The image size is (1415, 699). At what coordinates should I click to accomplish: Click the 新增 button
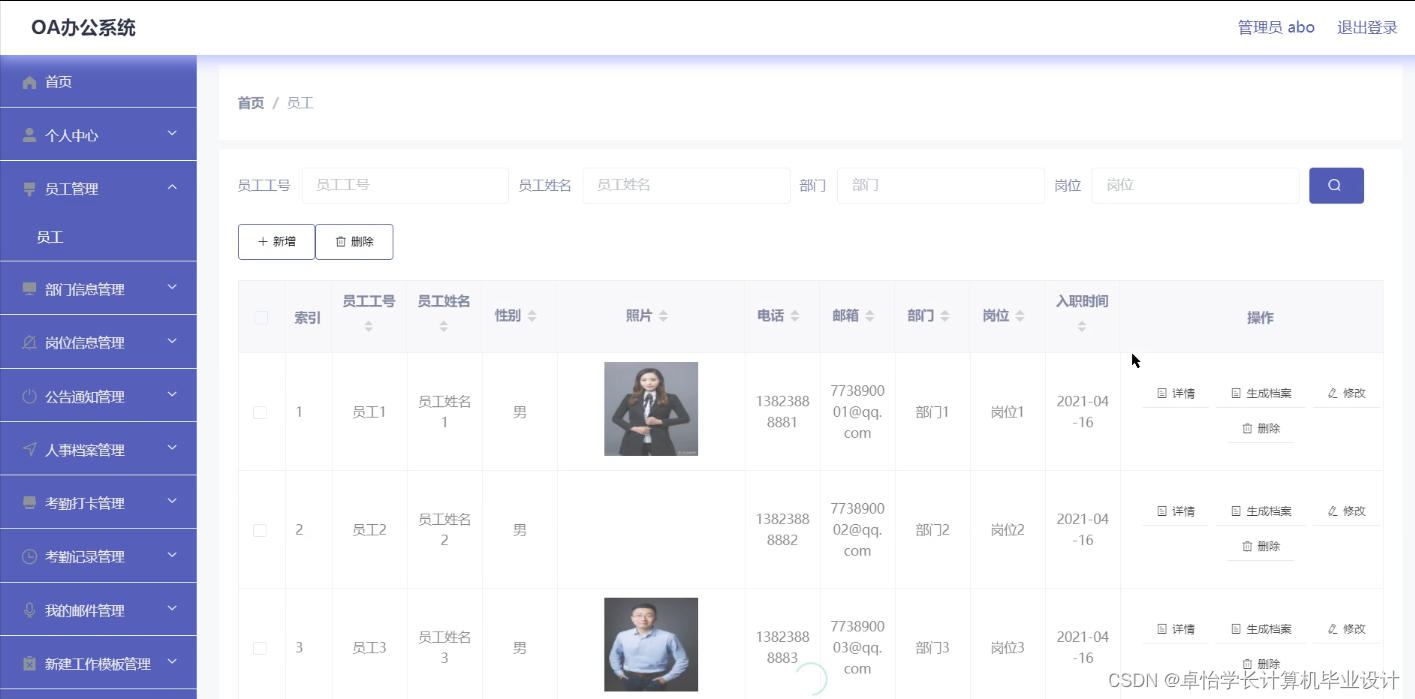(276, 241)
